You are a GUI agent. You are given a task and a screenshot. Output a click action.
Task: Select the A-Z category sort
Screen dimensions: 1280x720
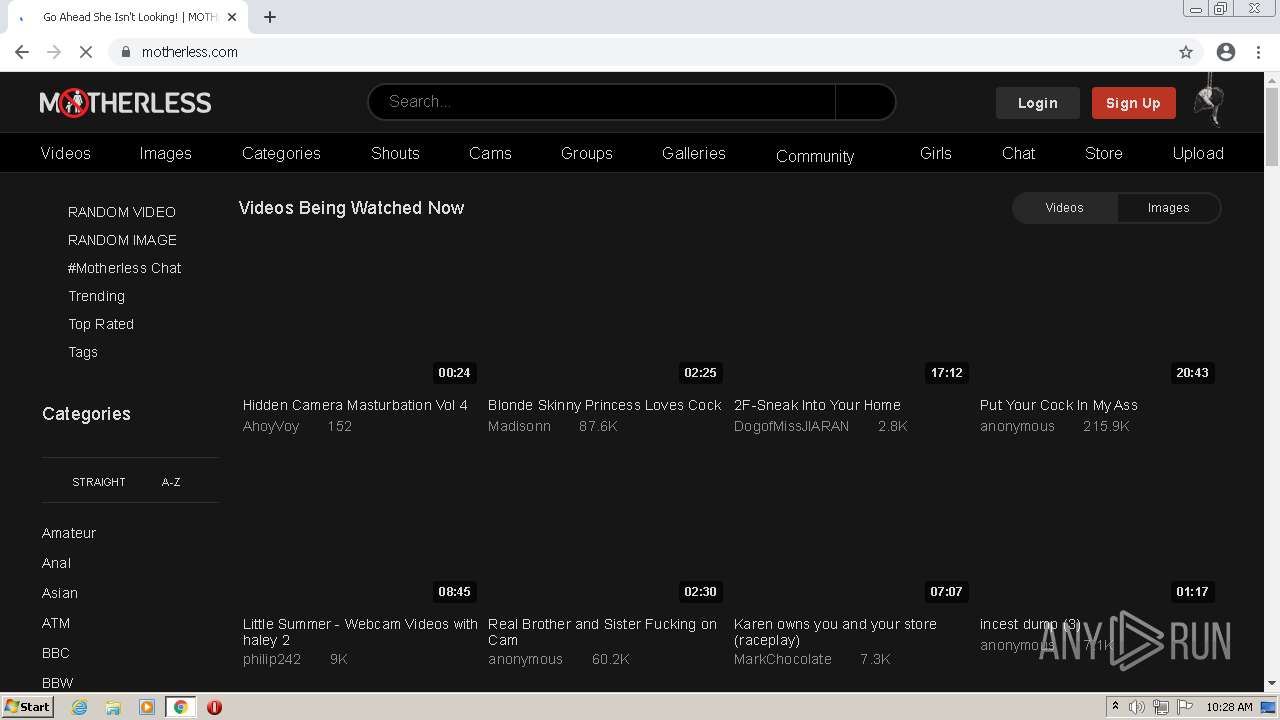click(171, 482)
